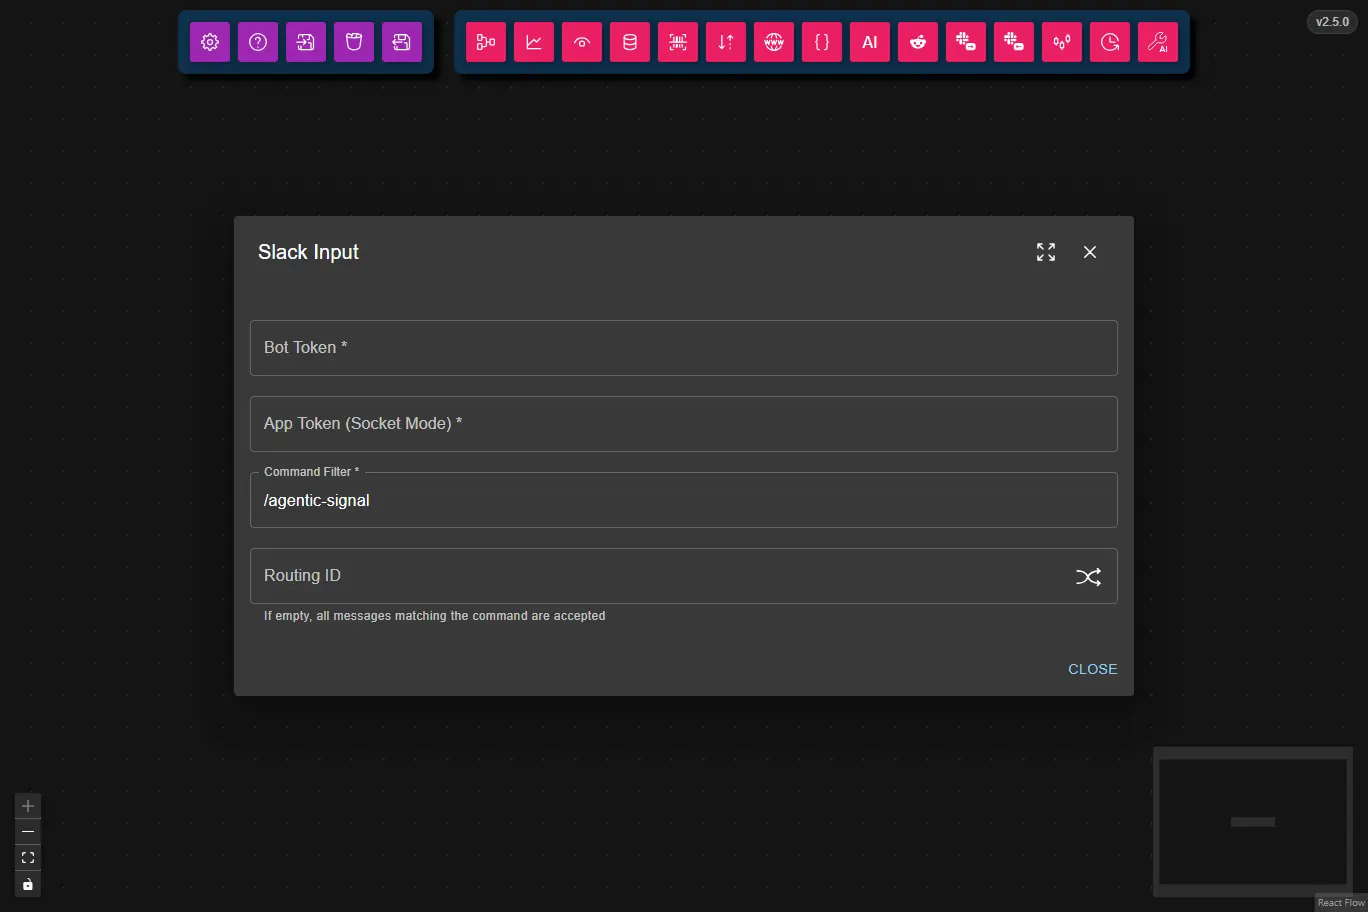Viewport: 1368px width, 912px height.
Task: Select the curly braces JSON node icon
Action: point(822,42)
